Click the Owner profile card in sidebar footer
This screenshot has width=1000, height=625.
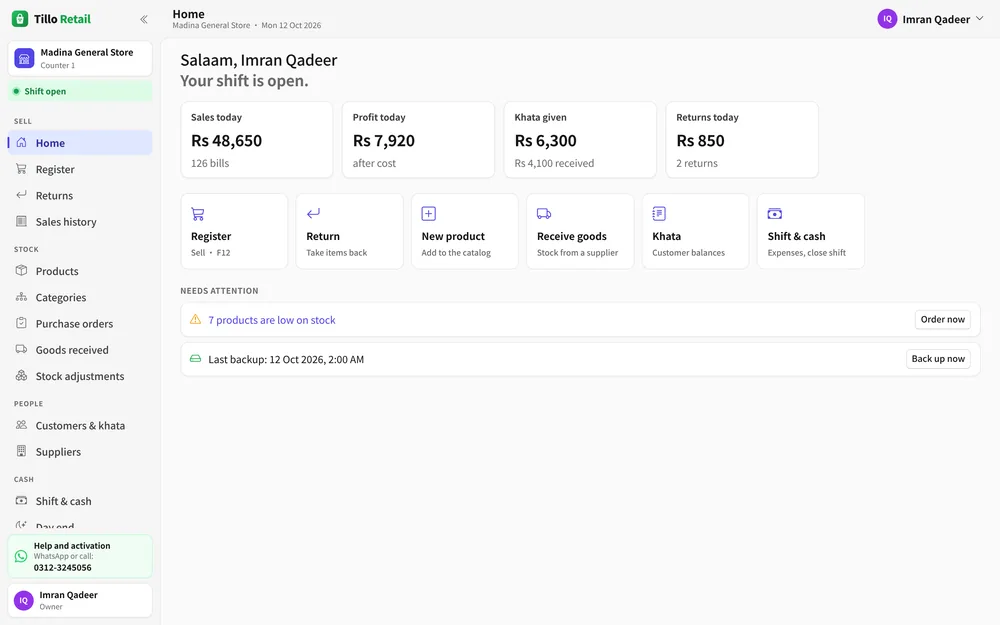tap(80, 600)
